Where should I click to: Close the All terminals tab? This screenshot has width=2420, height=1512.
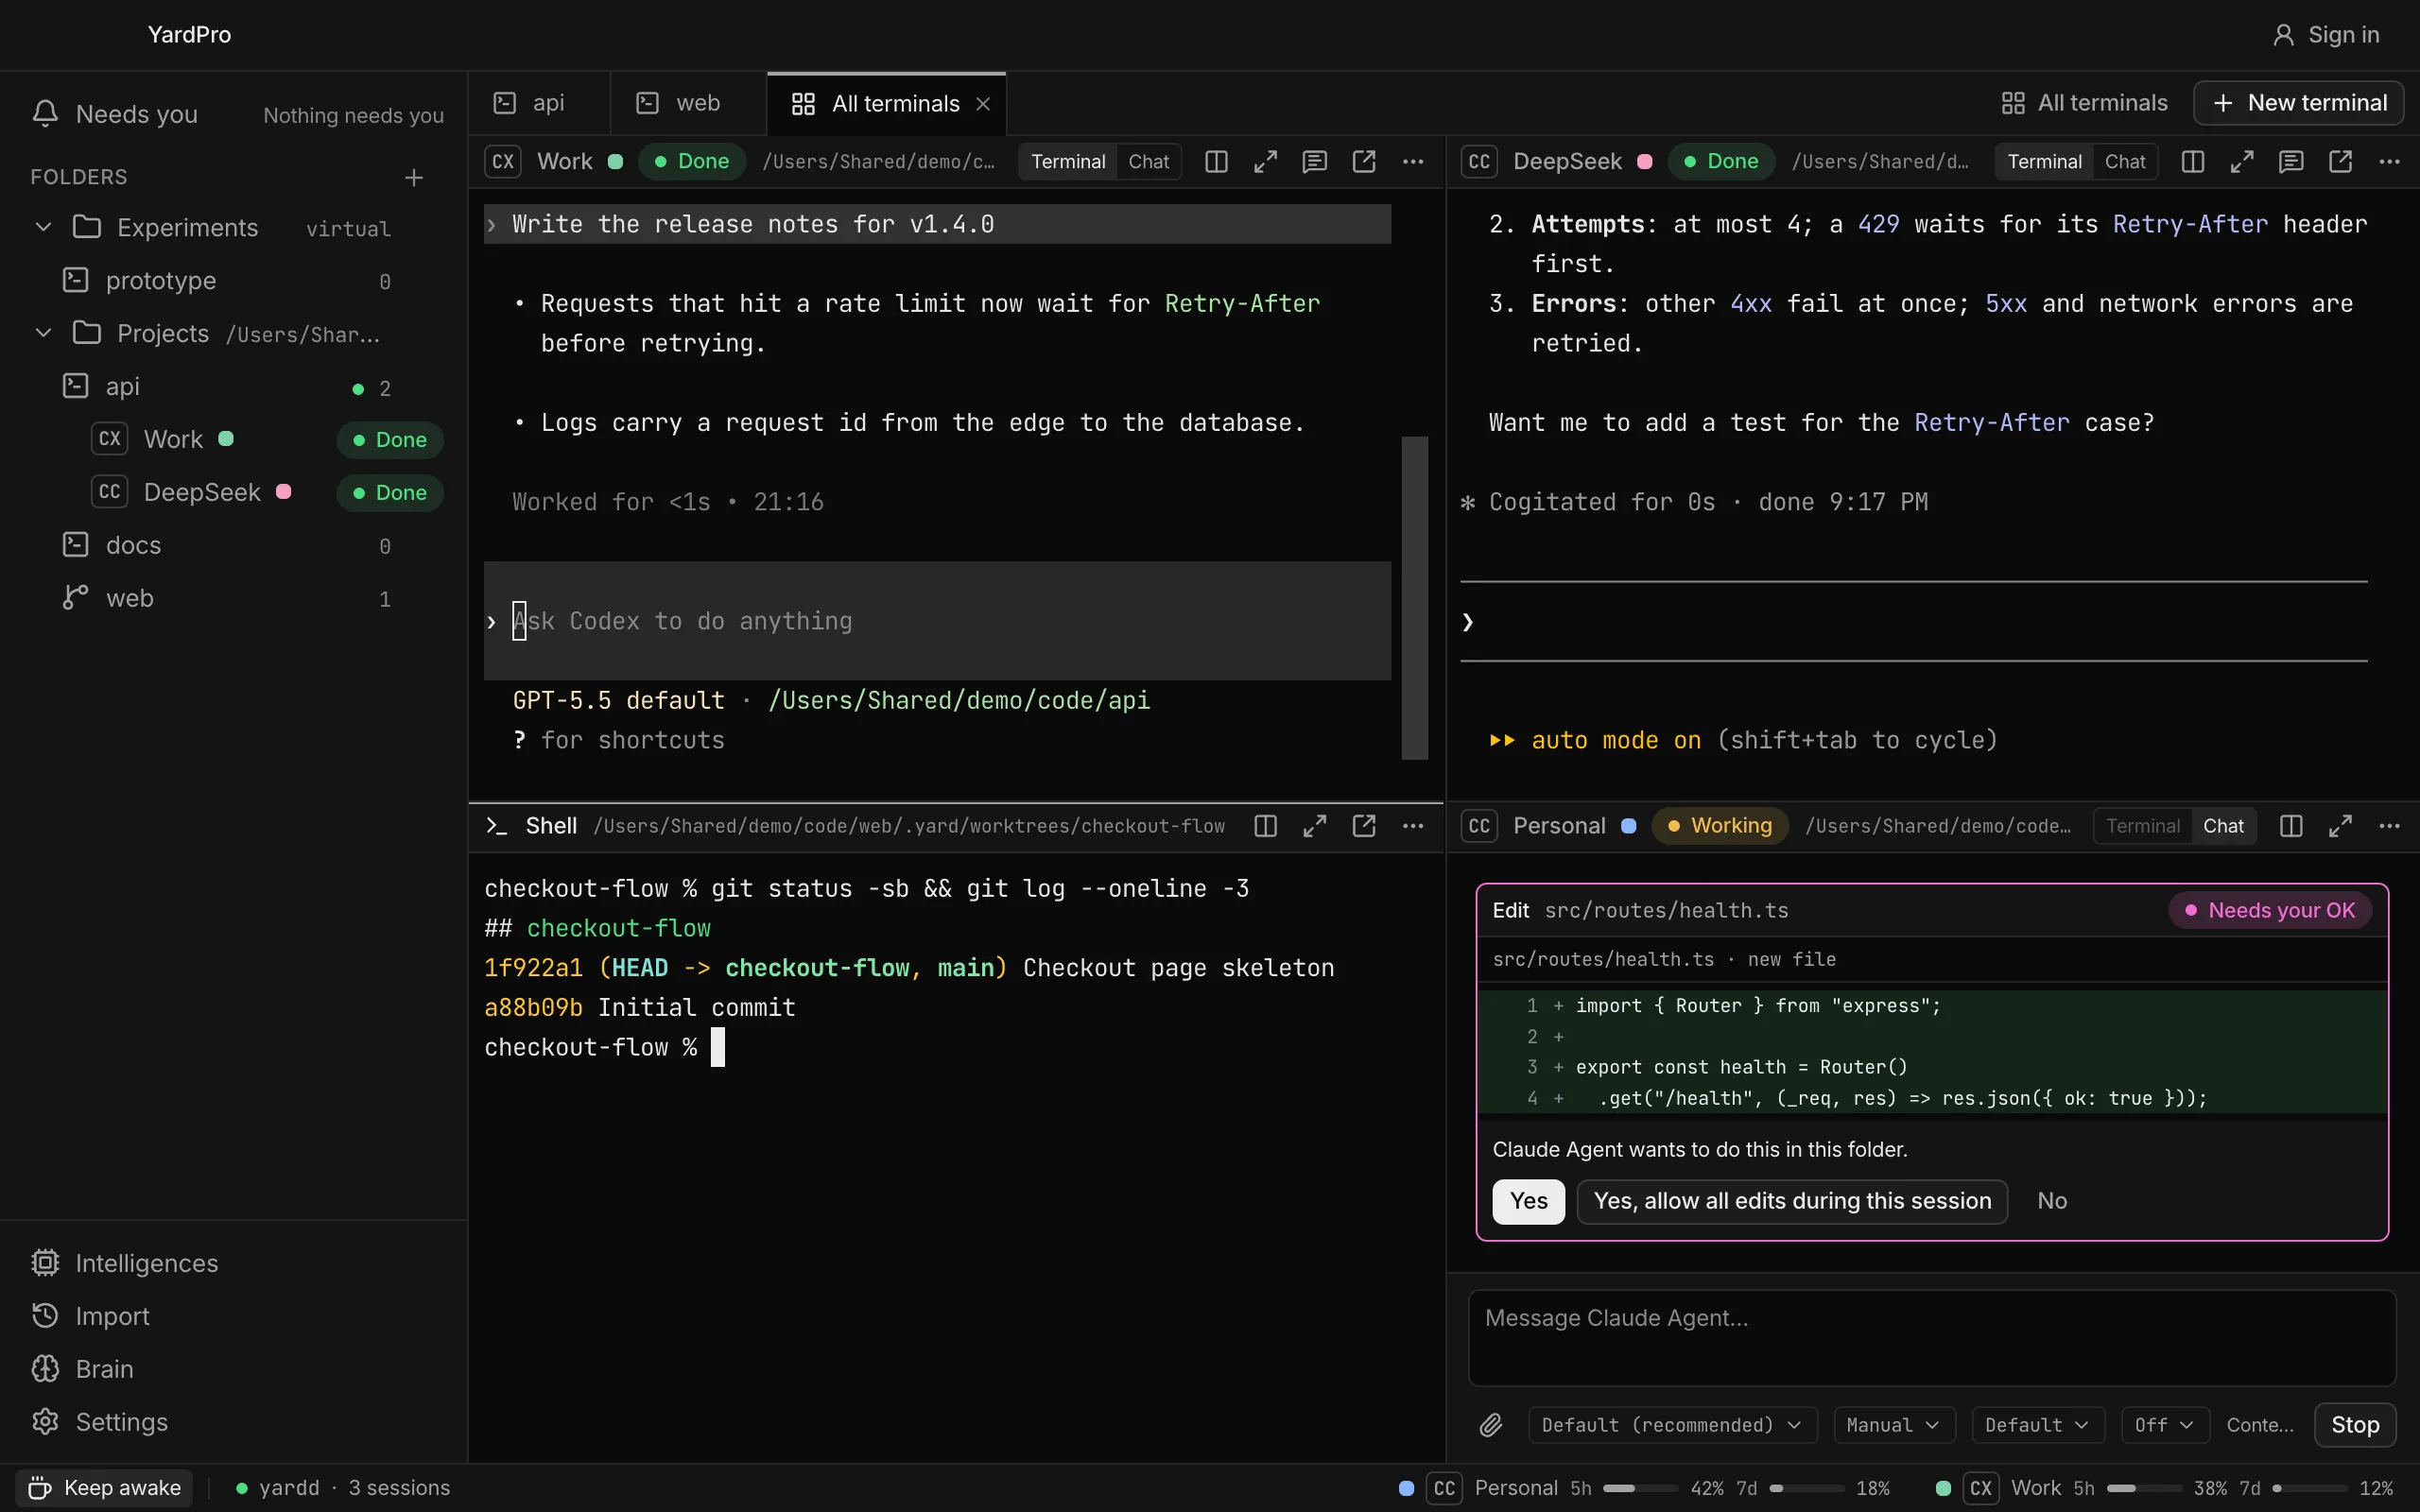click(983, 104)
